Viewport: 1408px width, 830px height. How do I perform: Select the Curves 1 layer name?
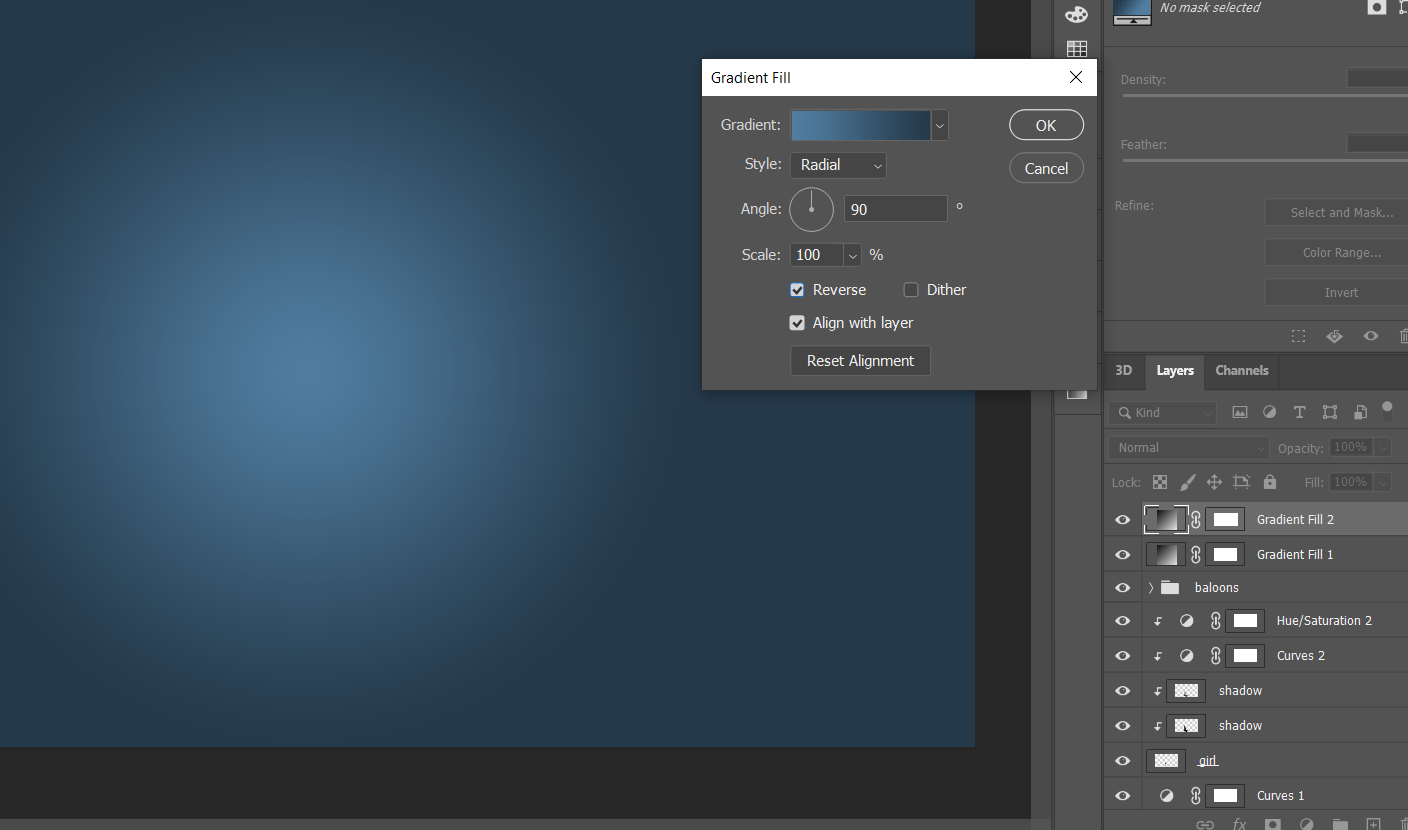[x=1280, y=796]
